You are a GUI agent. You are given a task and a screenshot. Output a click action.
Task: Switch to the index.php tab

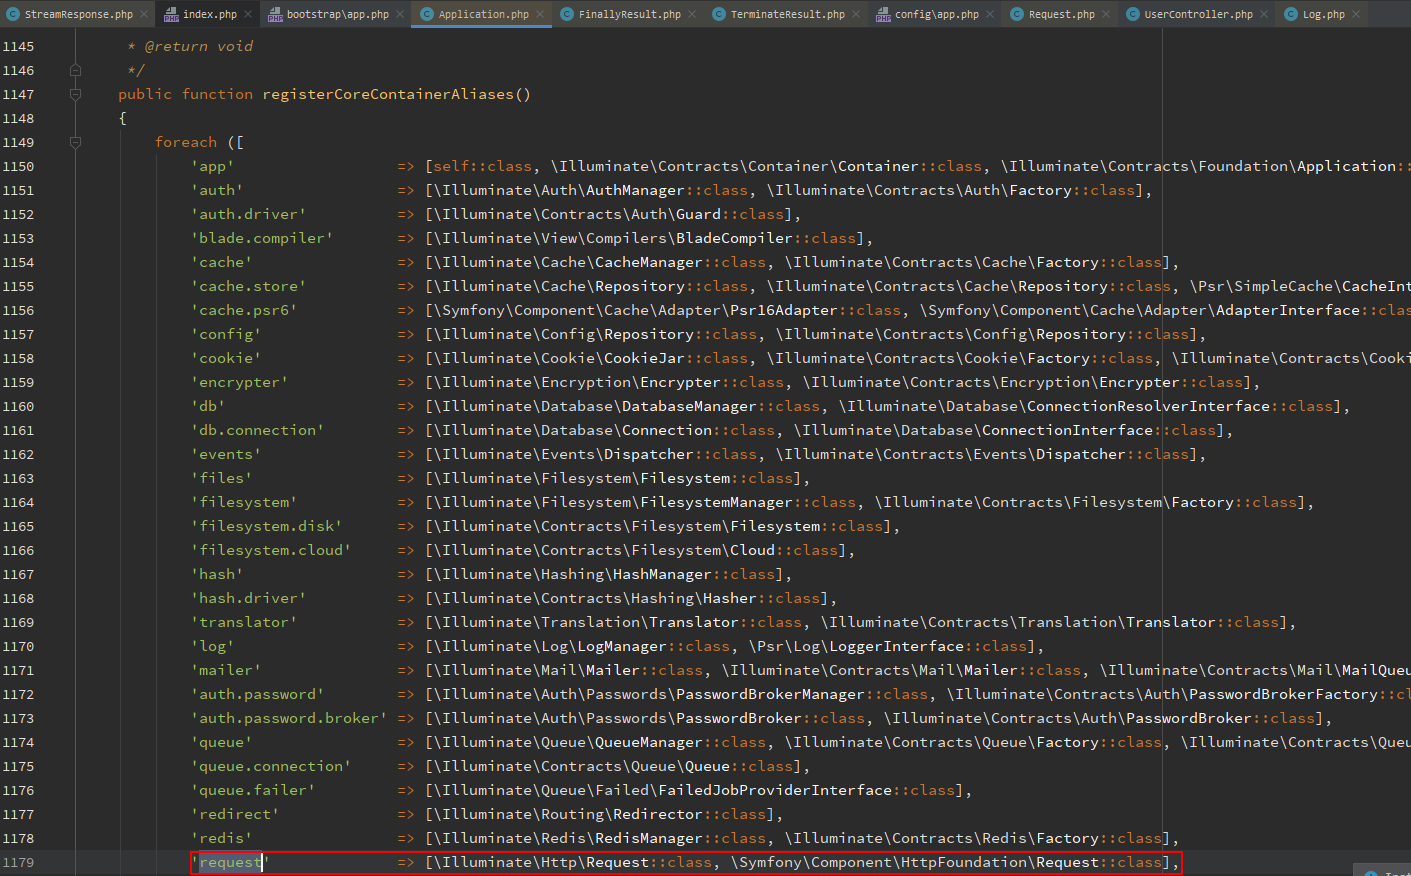[x=209, y=14]
